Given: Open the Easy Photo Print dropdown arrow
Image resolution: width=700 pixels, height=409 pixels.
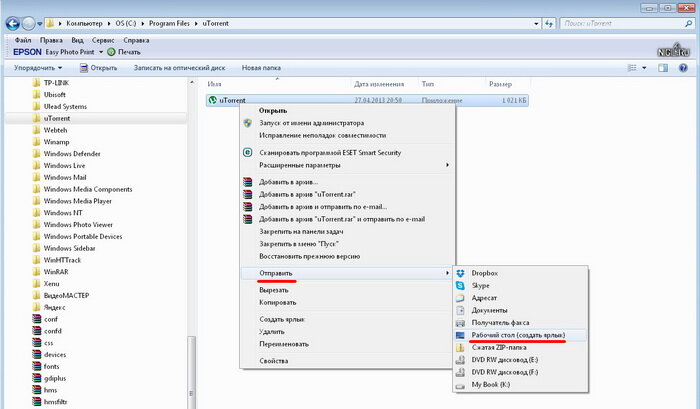Looking at the screenshot, I should tap(101, 52).
